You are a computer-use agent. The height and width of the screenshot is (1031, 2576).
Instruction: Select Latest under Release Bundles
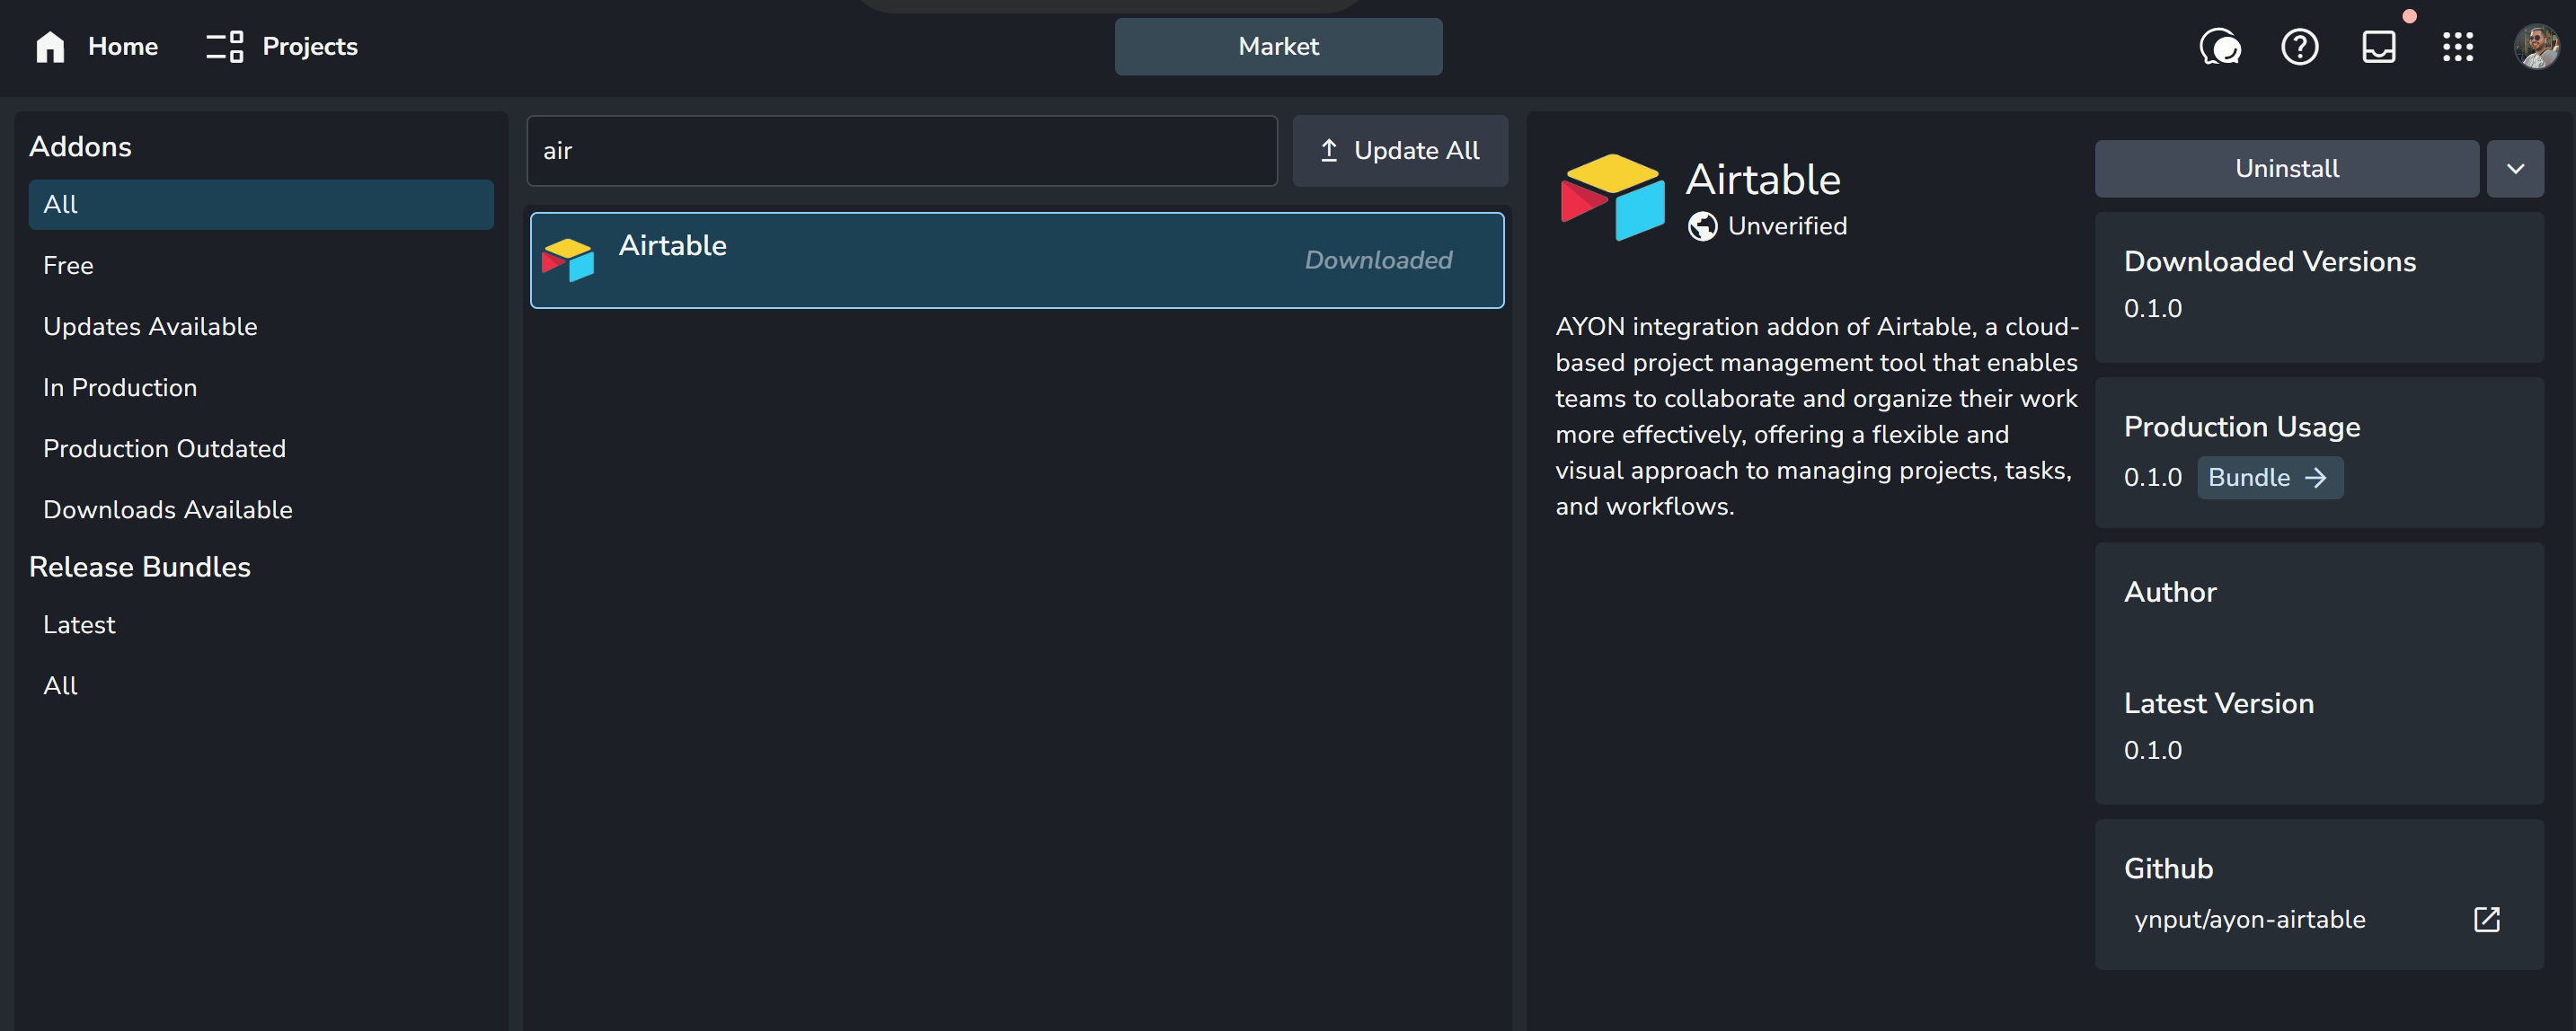pyautogui.click(x=261, y=625)
